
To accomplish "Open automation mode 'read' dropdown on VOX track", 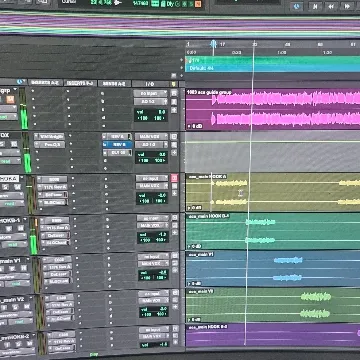I will click(9, 161).
